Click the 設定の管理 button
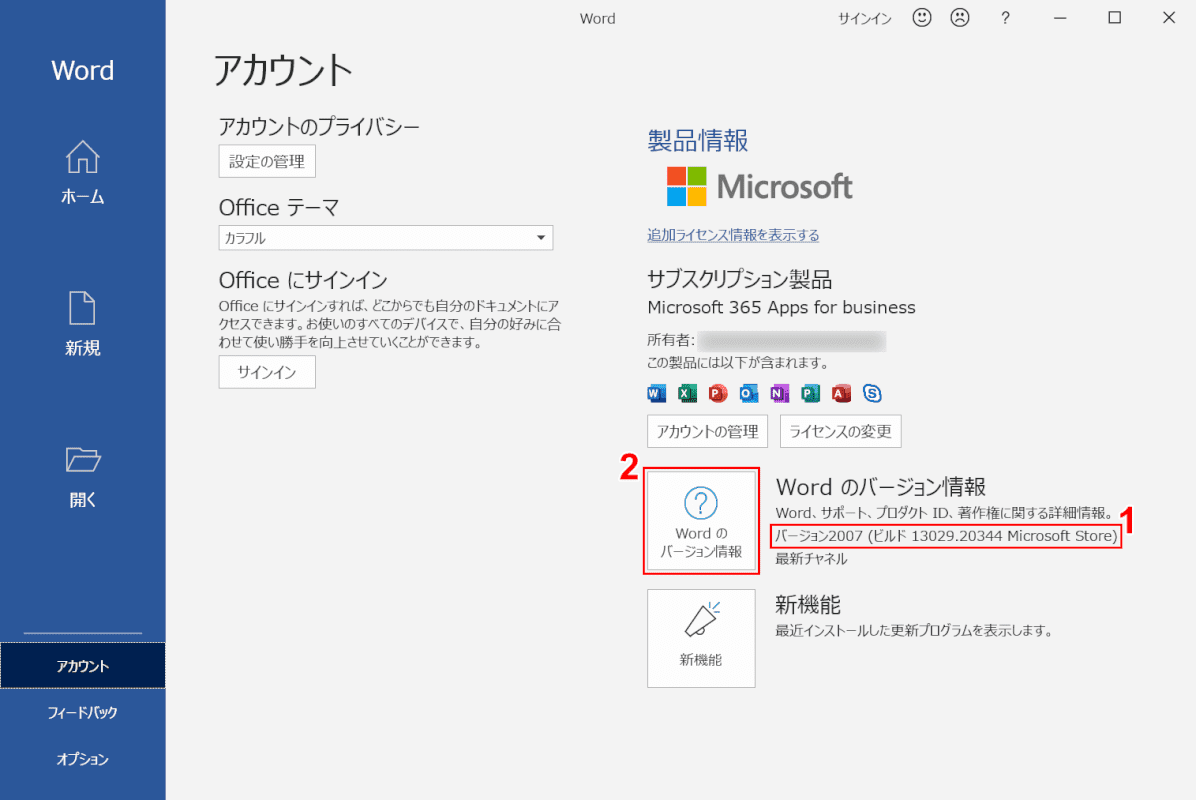1196x800 pixels. (x=267, y=162)
